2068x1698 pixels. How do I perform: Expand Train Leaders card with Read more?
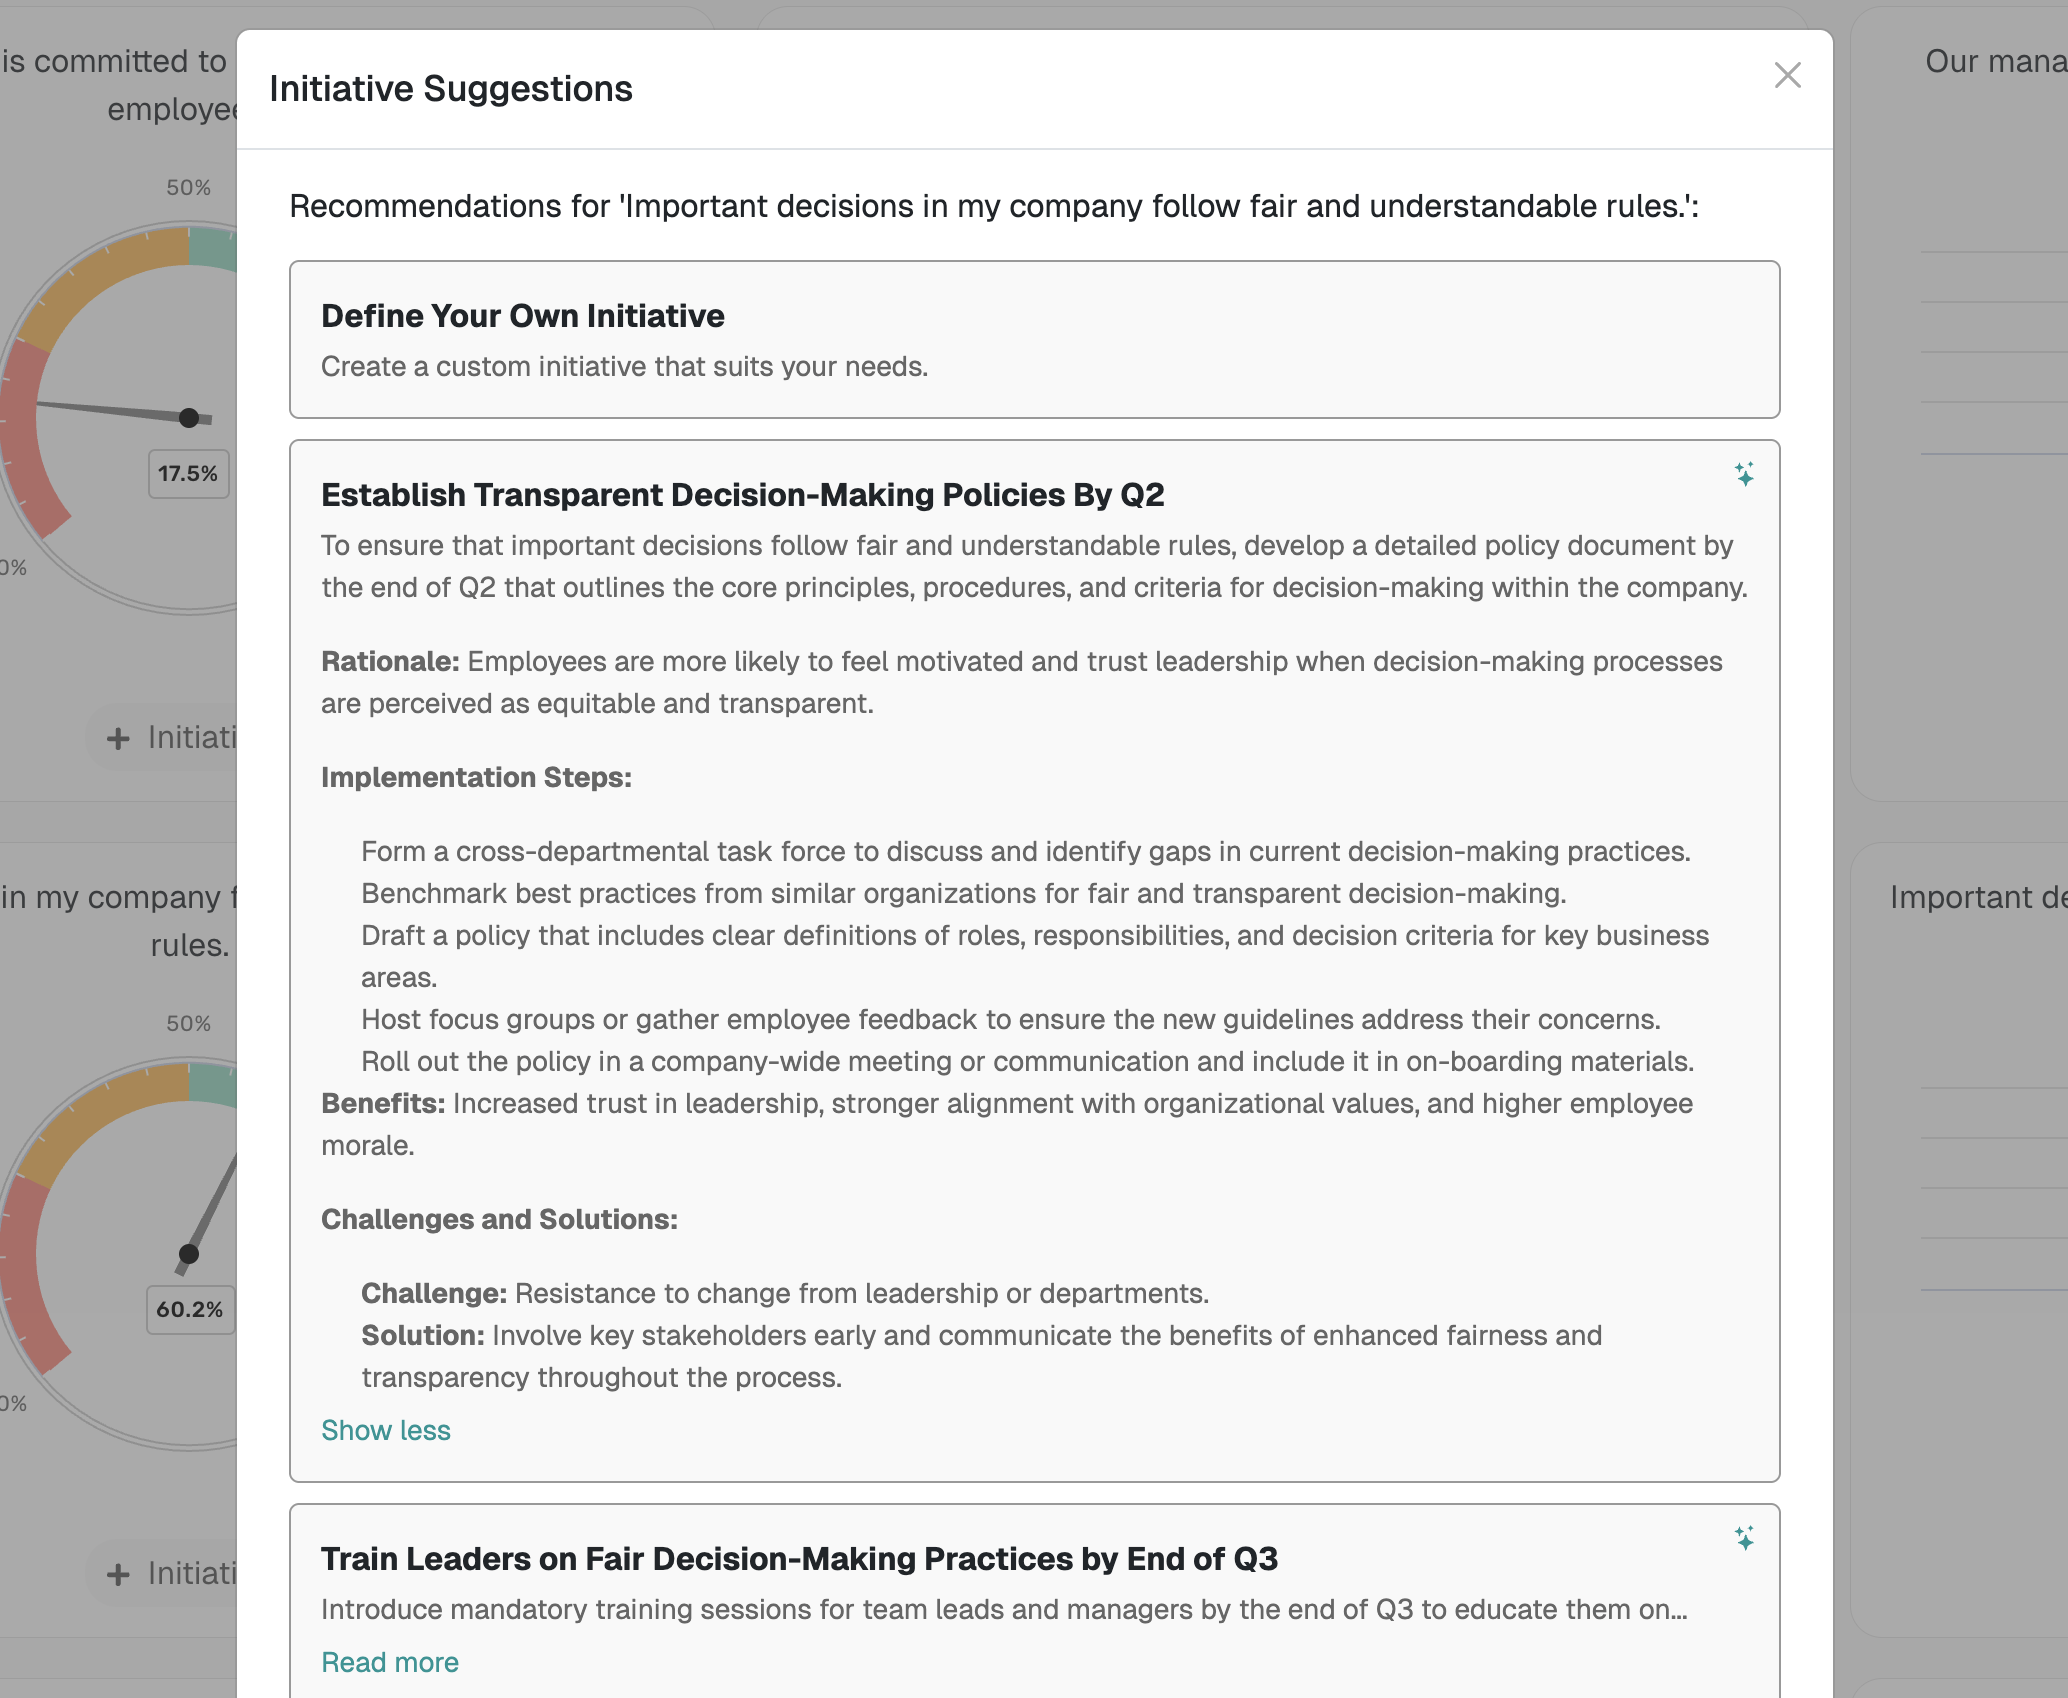(389, 1662)
